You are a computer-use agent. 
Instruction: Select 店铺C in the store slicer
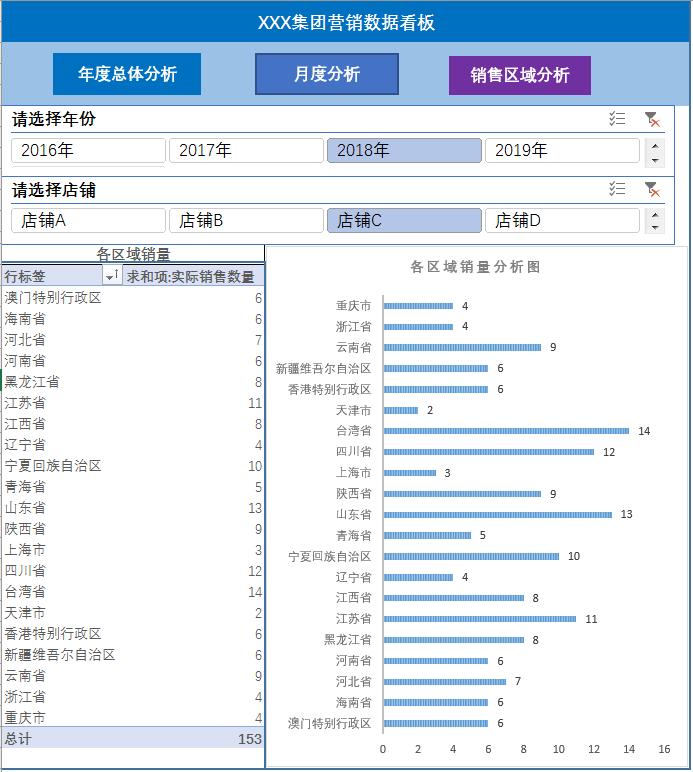(404, 220)
